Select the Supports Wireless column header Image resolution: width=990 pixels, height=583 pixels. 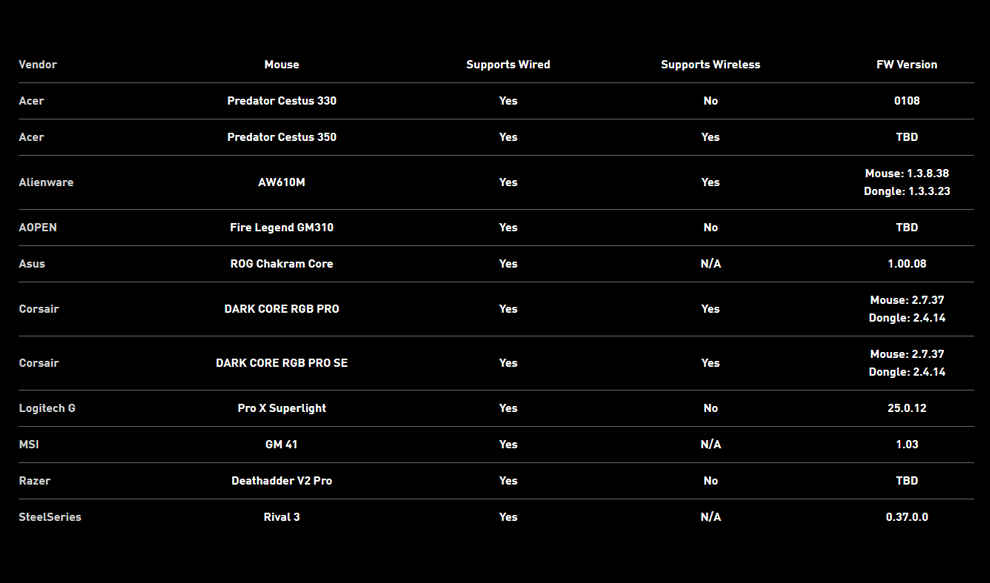click(x=710, y=64)
